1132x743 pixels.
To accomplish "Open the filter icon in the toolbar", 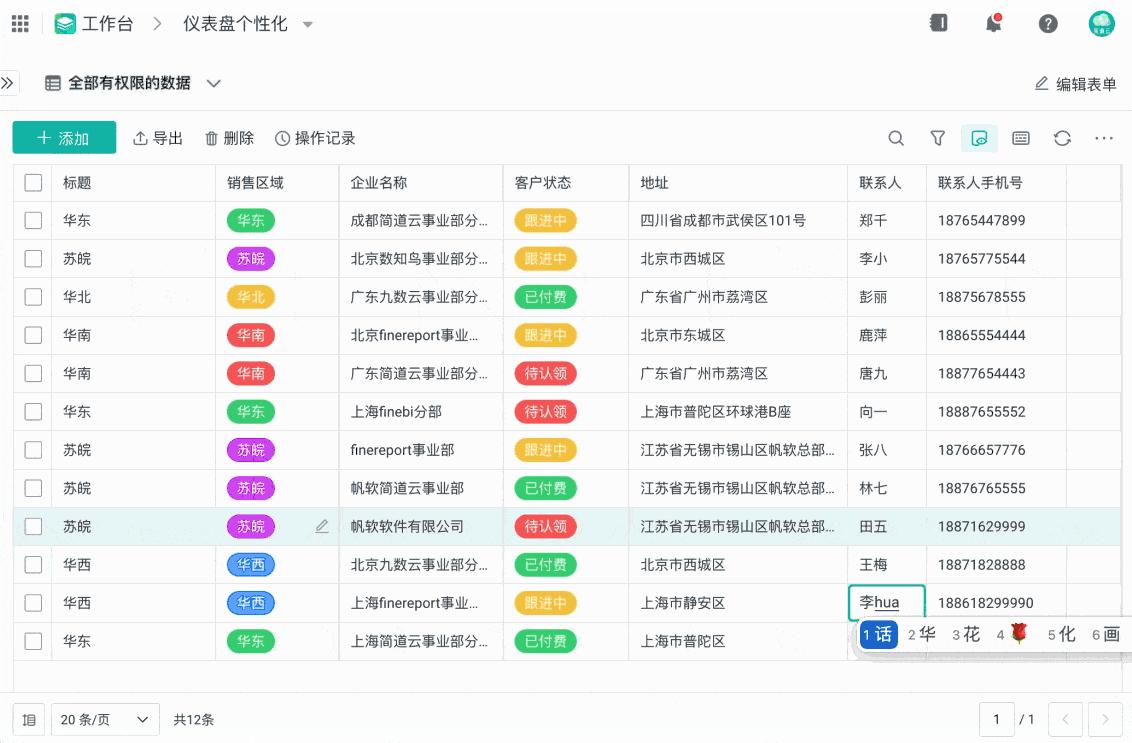I will pos(937,138).
